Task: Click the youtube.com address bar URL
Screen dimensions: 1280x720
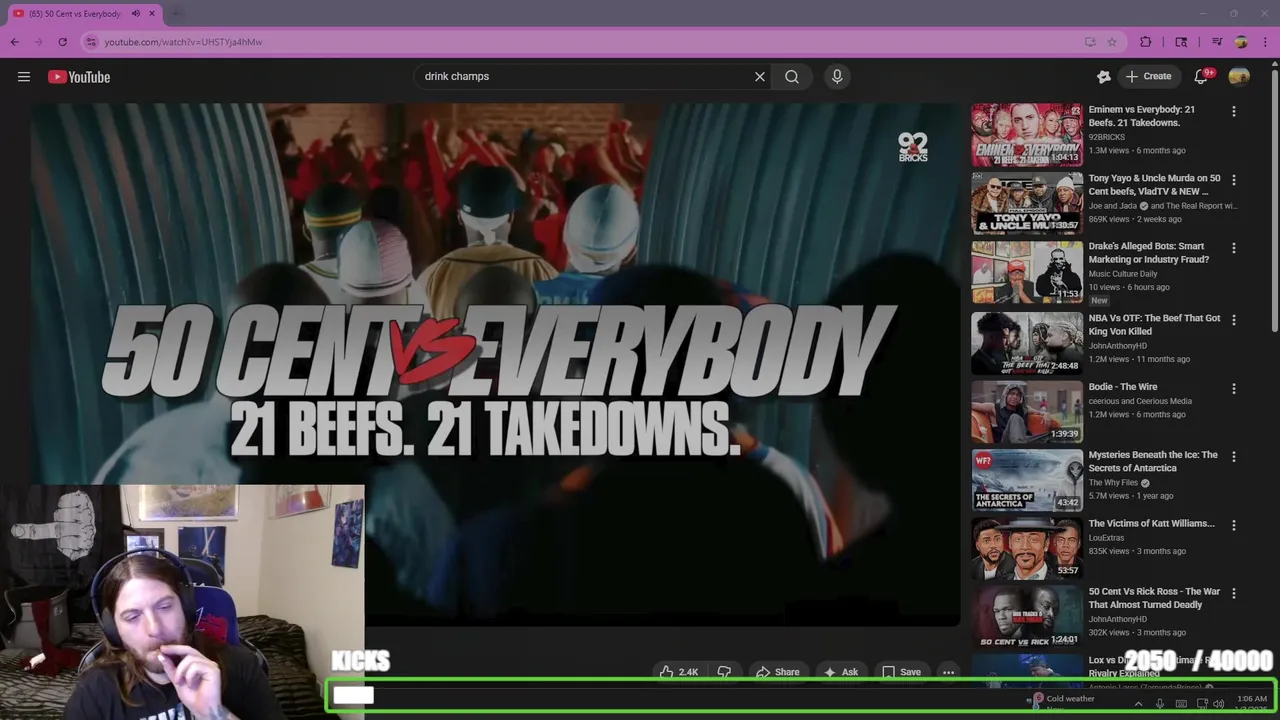Action: 183,42
